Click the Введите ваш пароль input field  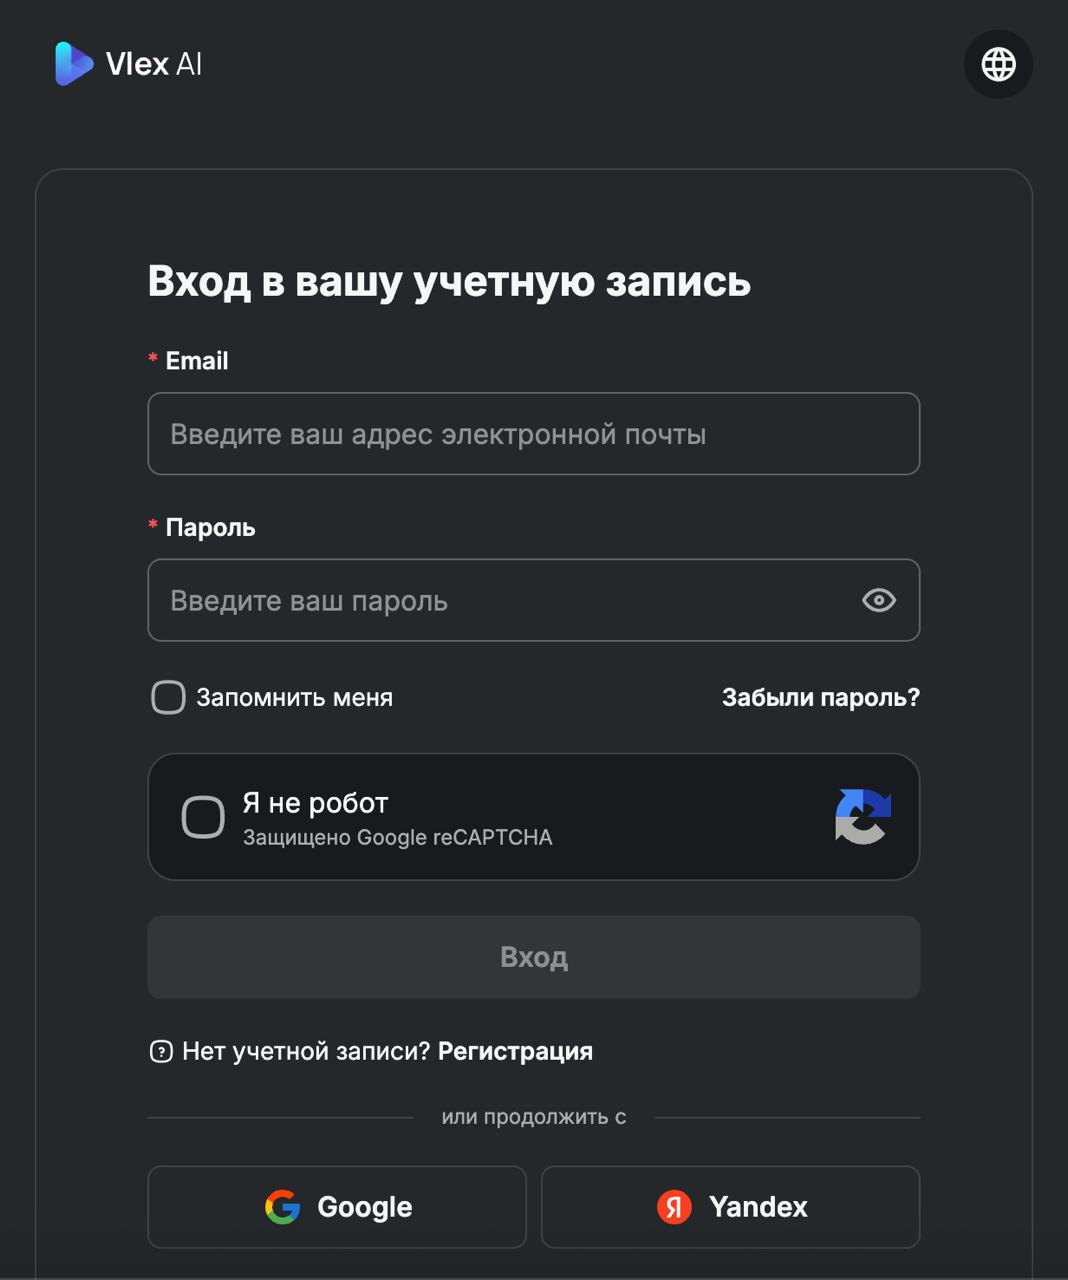coord(500,600)
